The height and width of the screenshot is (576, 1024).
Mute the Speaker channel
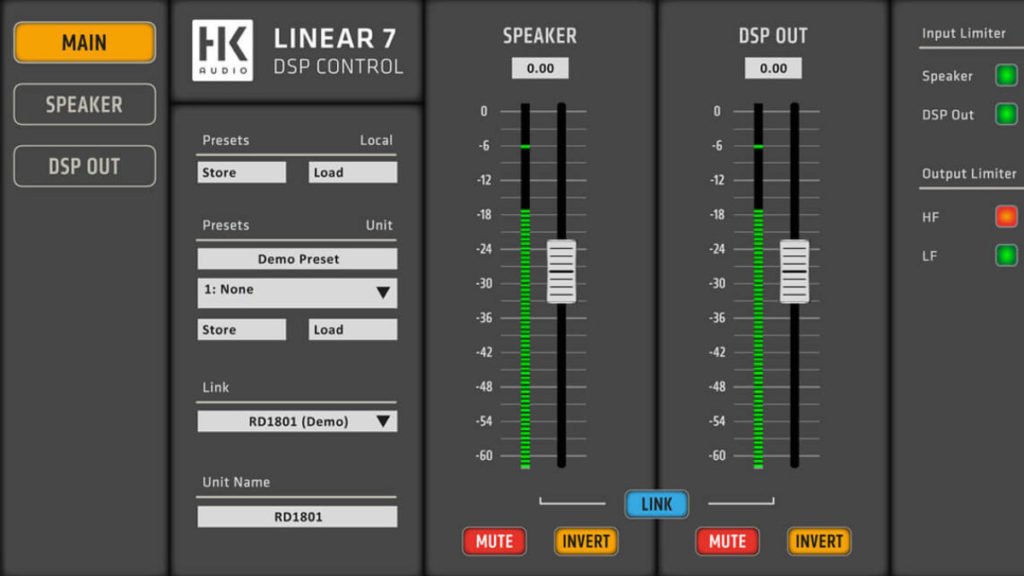tap(494, 541)
